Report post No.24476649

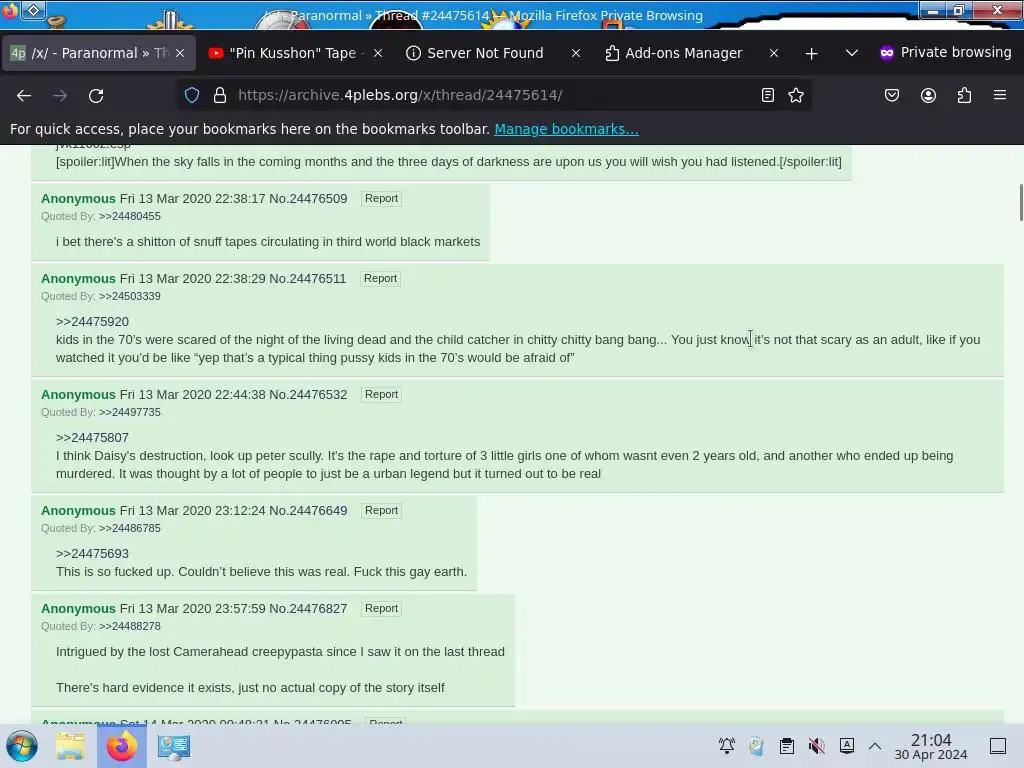pyautogui.click(x=381, y=511)
